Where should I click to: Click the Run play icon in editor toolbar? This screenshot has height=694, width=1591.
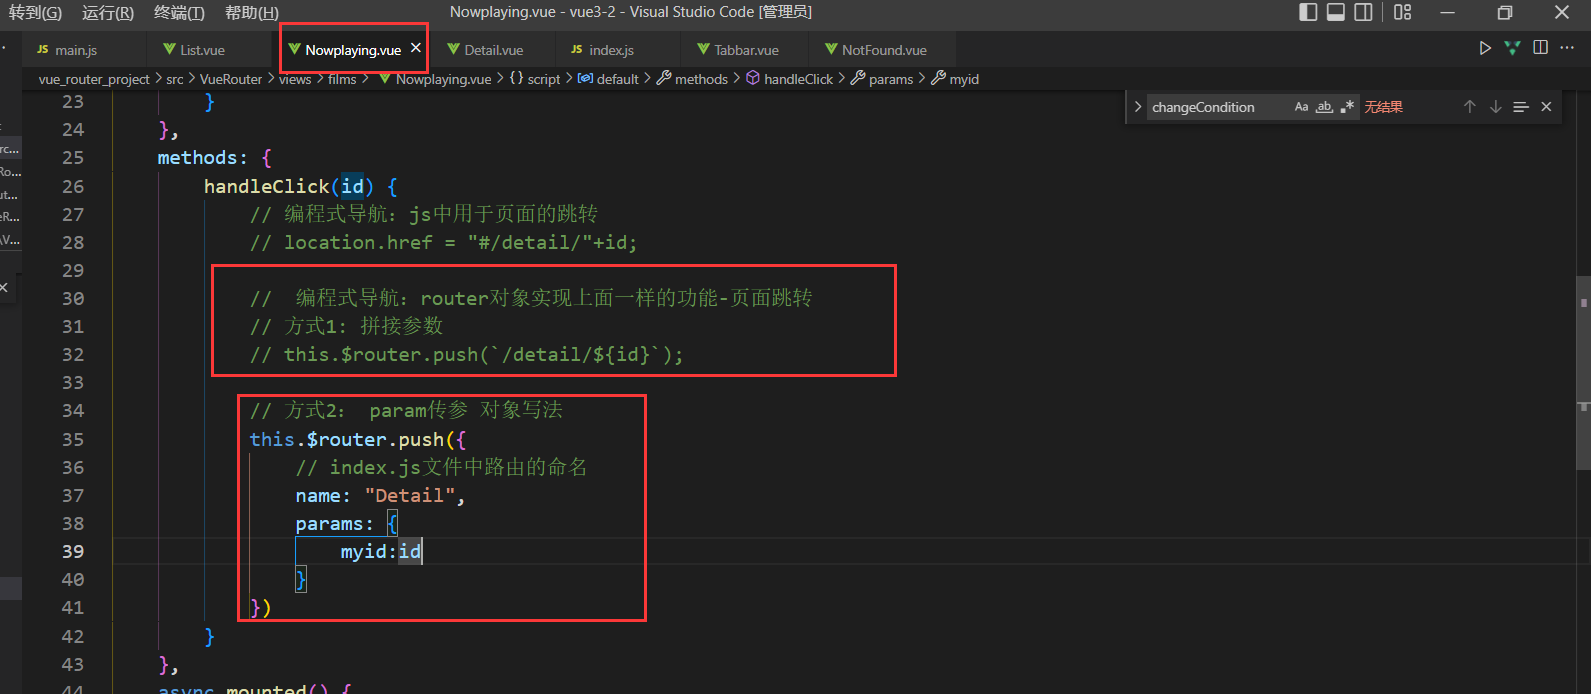(1485, 48)
